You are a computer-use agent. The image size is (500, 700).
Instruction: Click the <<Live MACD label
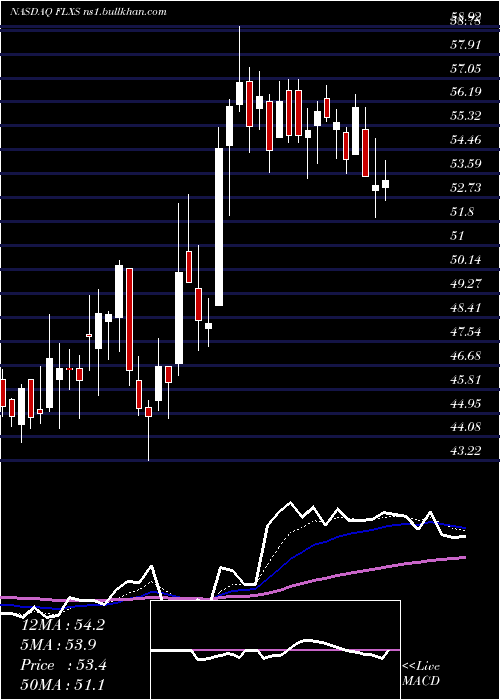pyautogui.click(x=421, y=673)
